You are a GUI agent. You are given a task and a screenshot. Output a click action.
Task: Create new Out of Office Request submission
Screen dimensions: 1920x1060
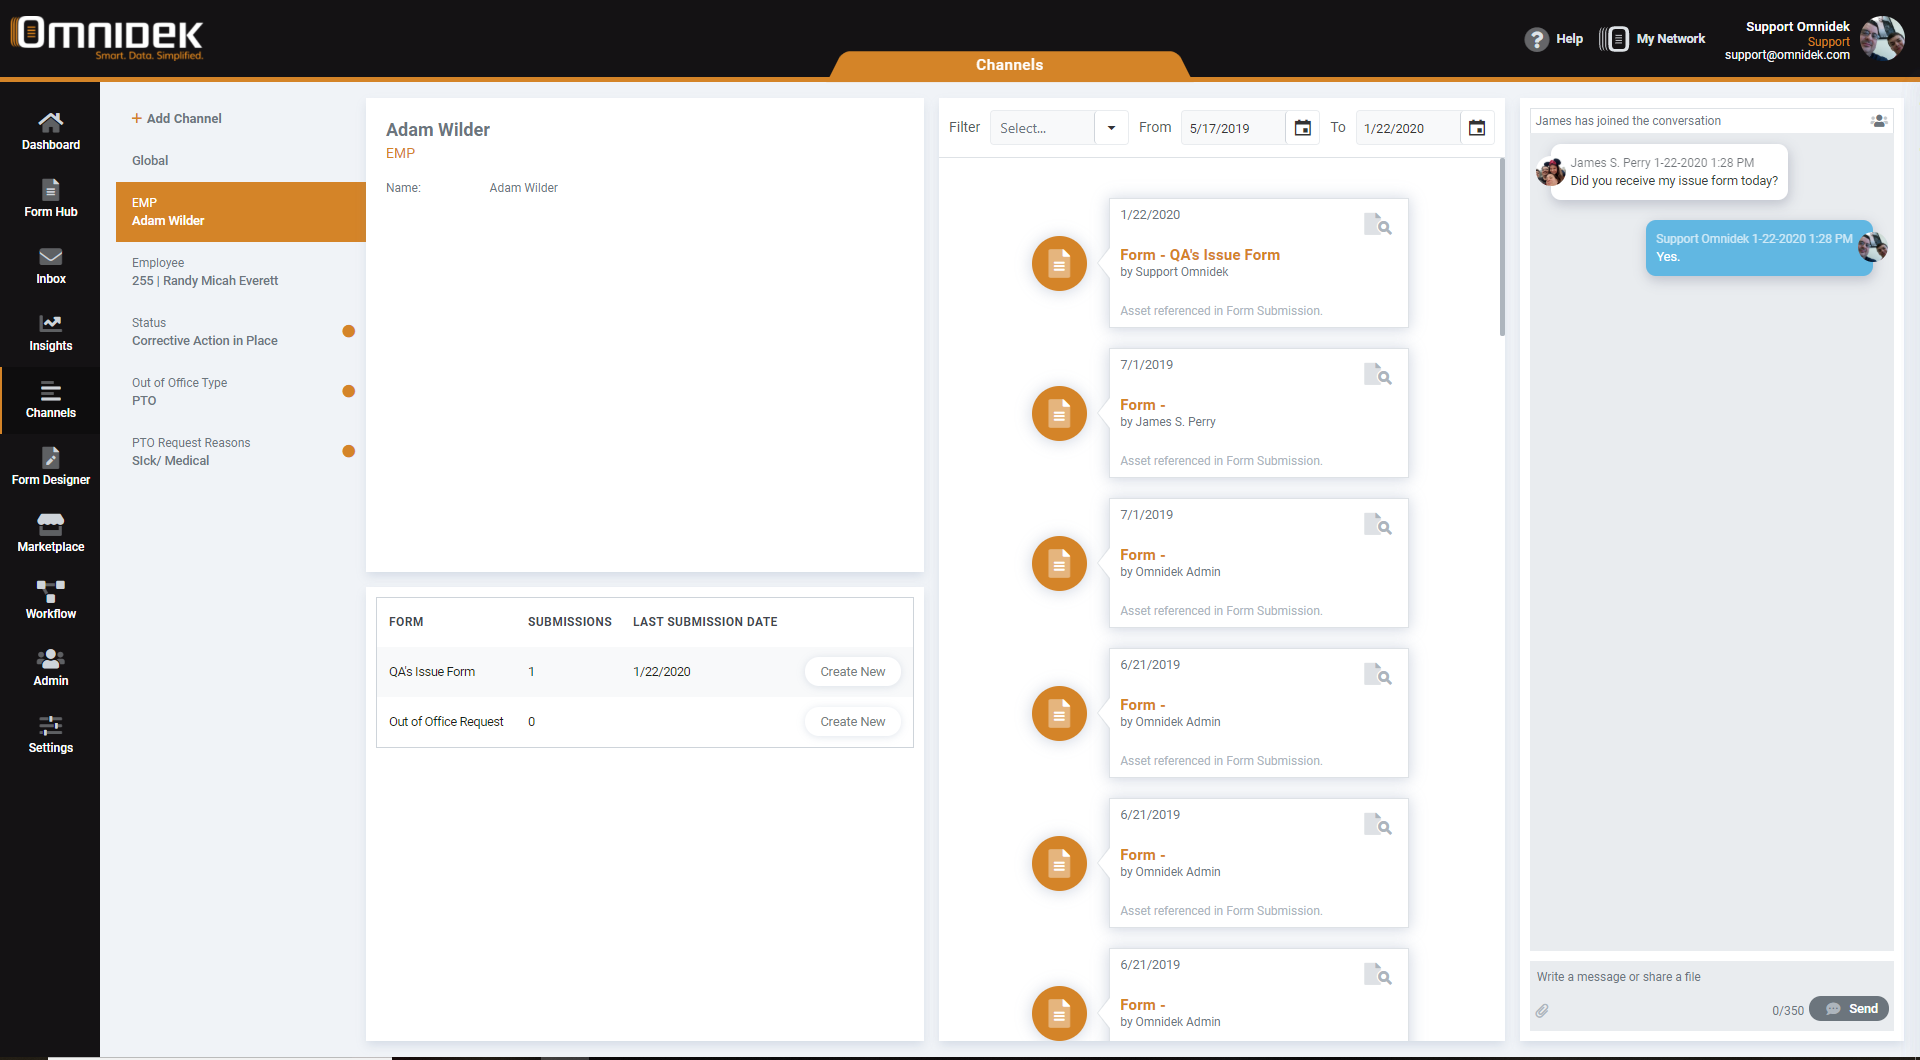852,722
